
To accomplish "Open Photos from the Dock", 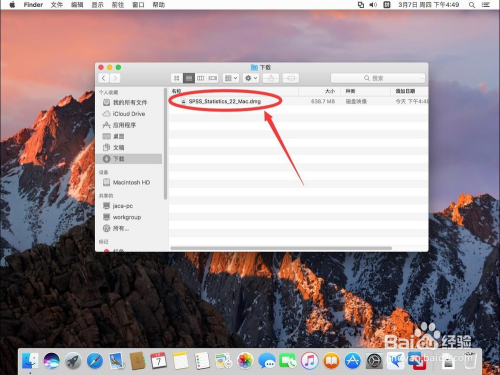I will pyautogui.click(x=245, y=361).
